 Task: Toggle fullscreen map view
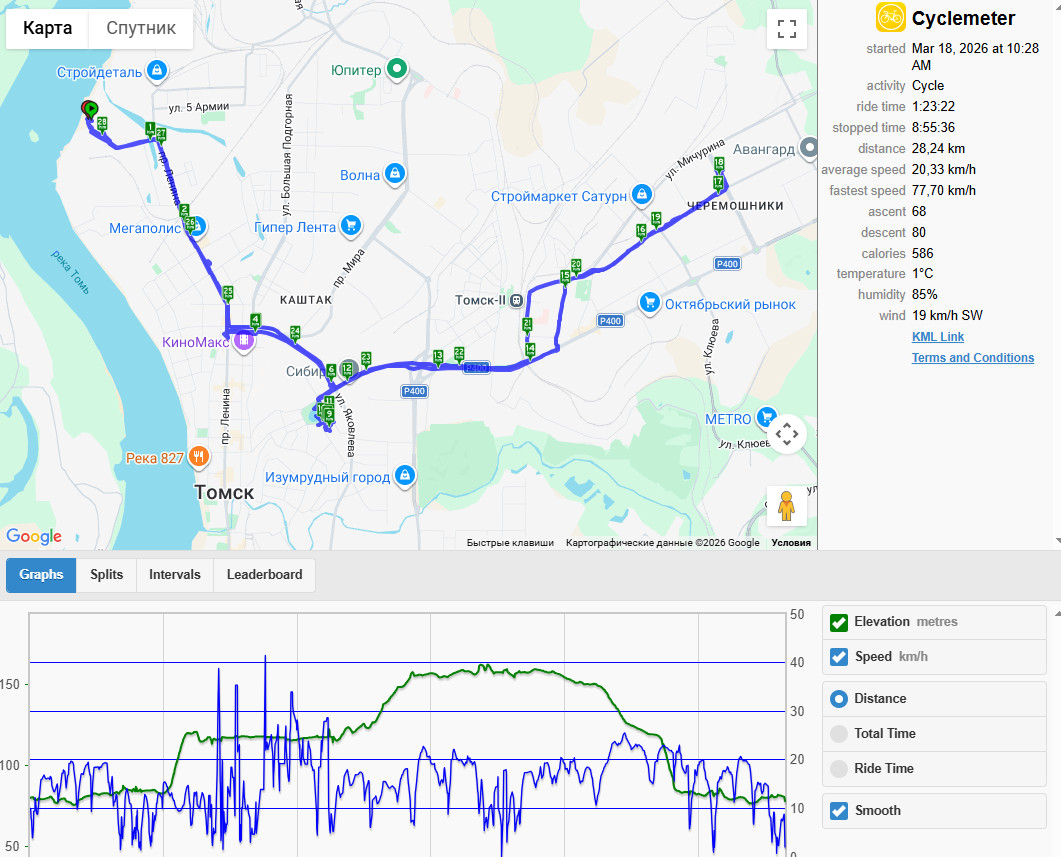[x=786, y=29]
